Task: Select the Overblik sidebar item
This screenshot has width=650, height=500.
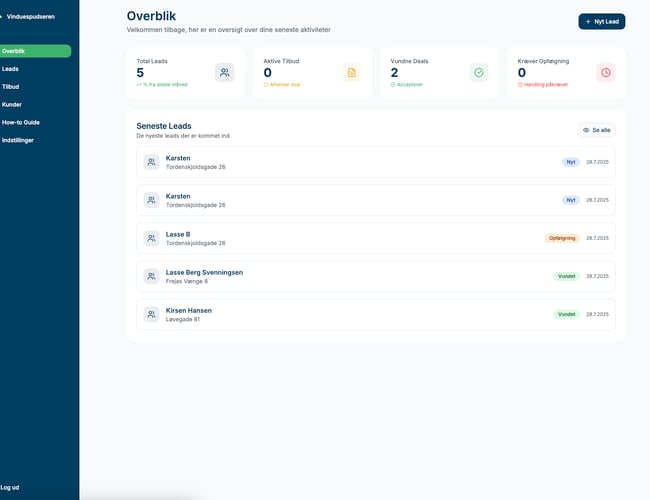Action: (14, 51)
